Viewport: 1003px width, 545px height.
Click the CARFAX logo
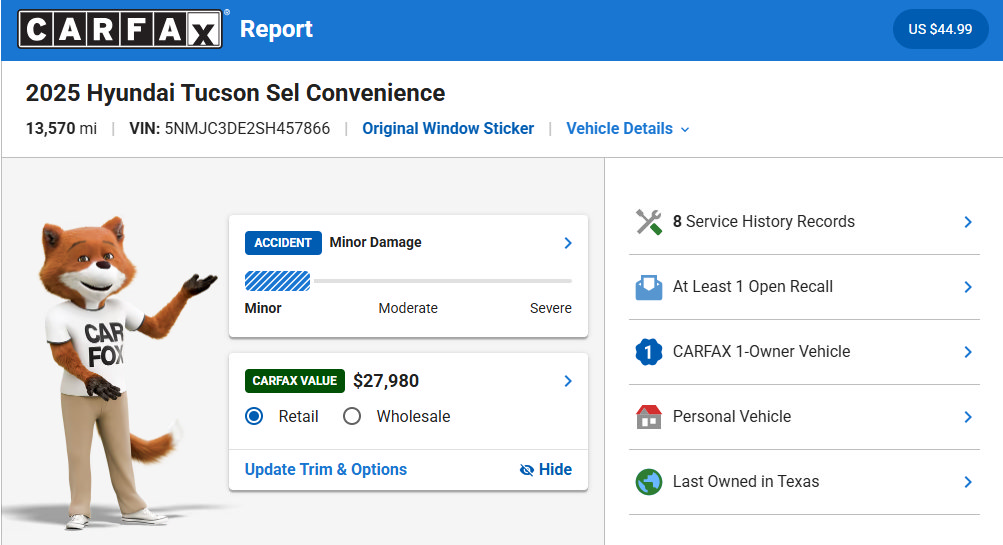120,29
